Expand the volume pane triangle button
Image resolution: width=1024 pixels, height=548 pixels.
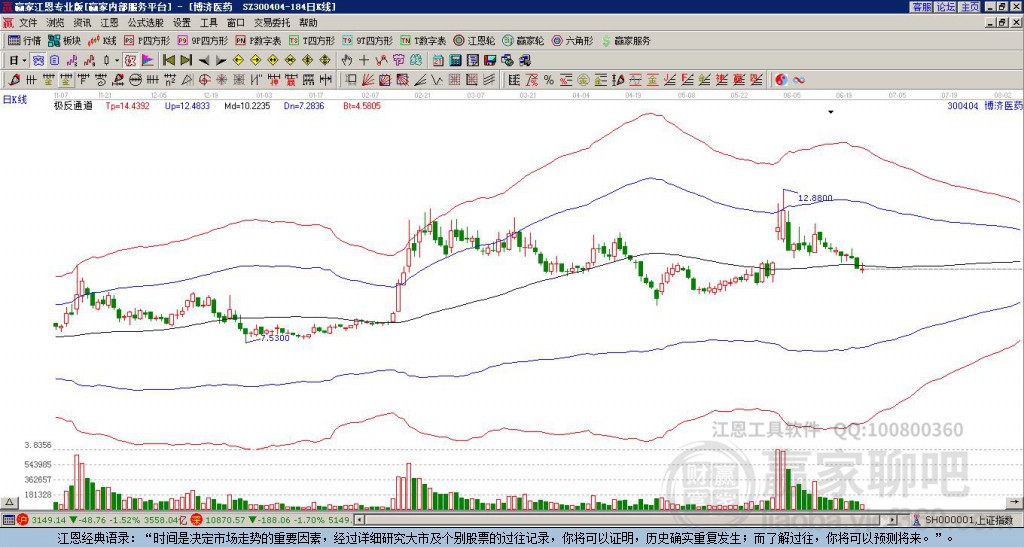click(9, 502)
